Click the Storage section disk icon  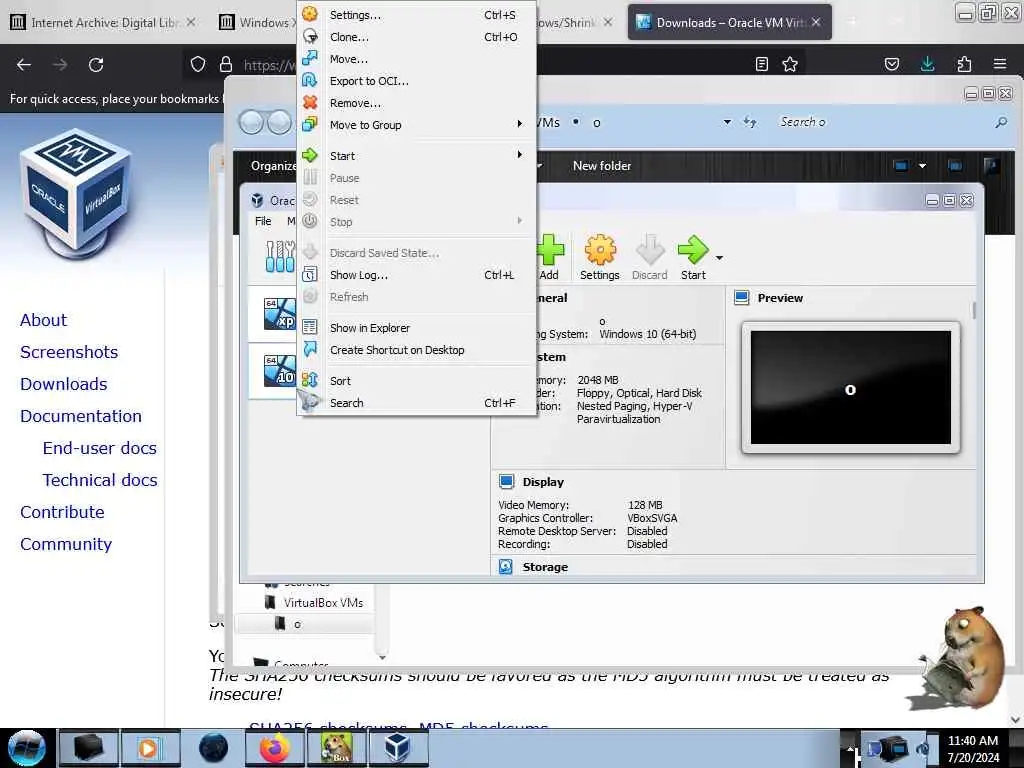(505, 567)
